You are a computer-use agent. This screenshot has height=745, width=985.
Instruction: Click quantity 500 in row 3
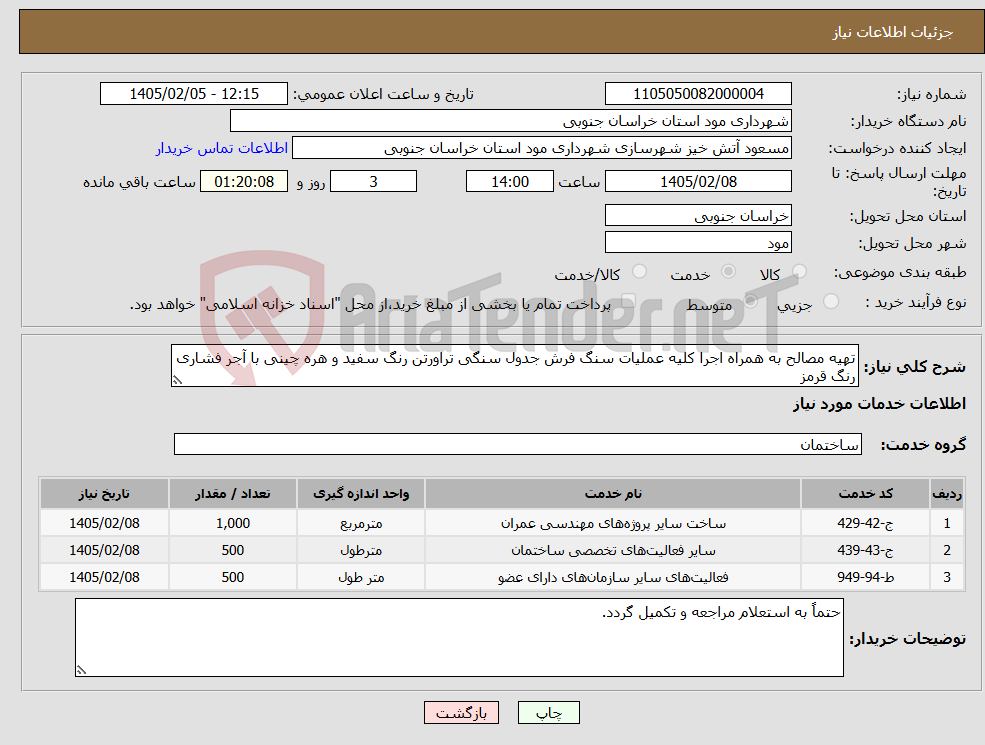(x=232, y=577)
